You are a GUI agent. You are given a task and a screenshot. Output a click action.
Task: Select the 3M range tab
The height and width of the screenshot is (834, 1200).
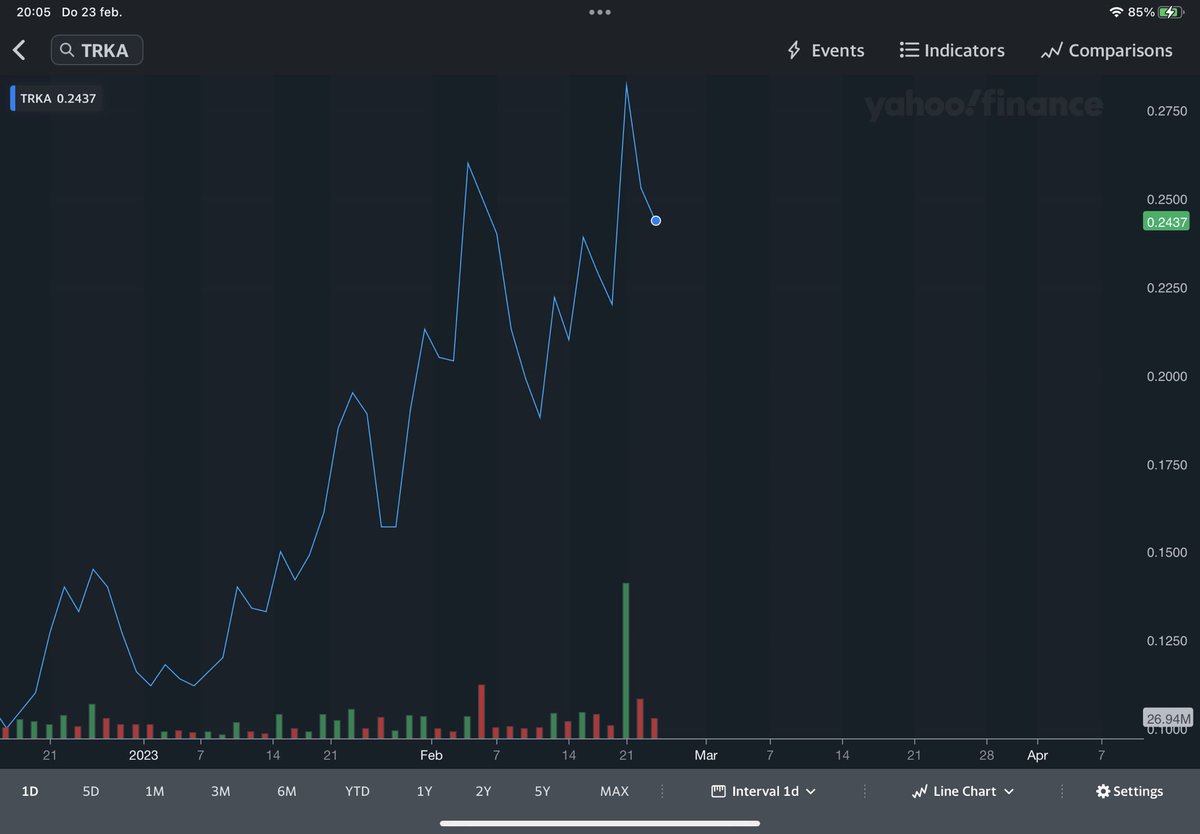221,791
